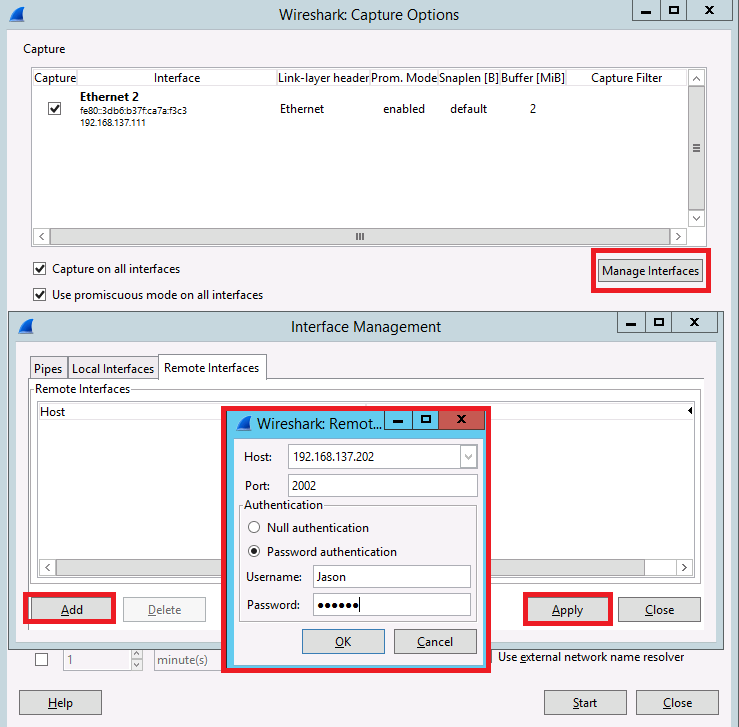This screenshot has width=739, height=727.
Task: Click the column collapse arrow in Remote Interfaces list
Action: (x=690, y=411)
